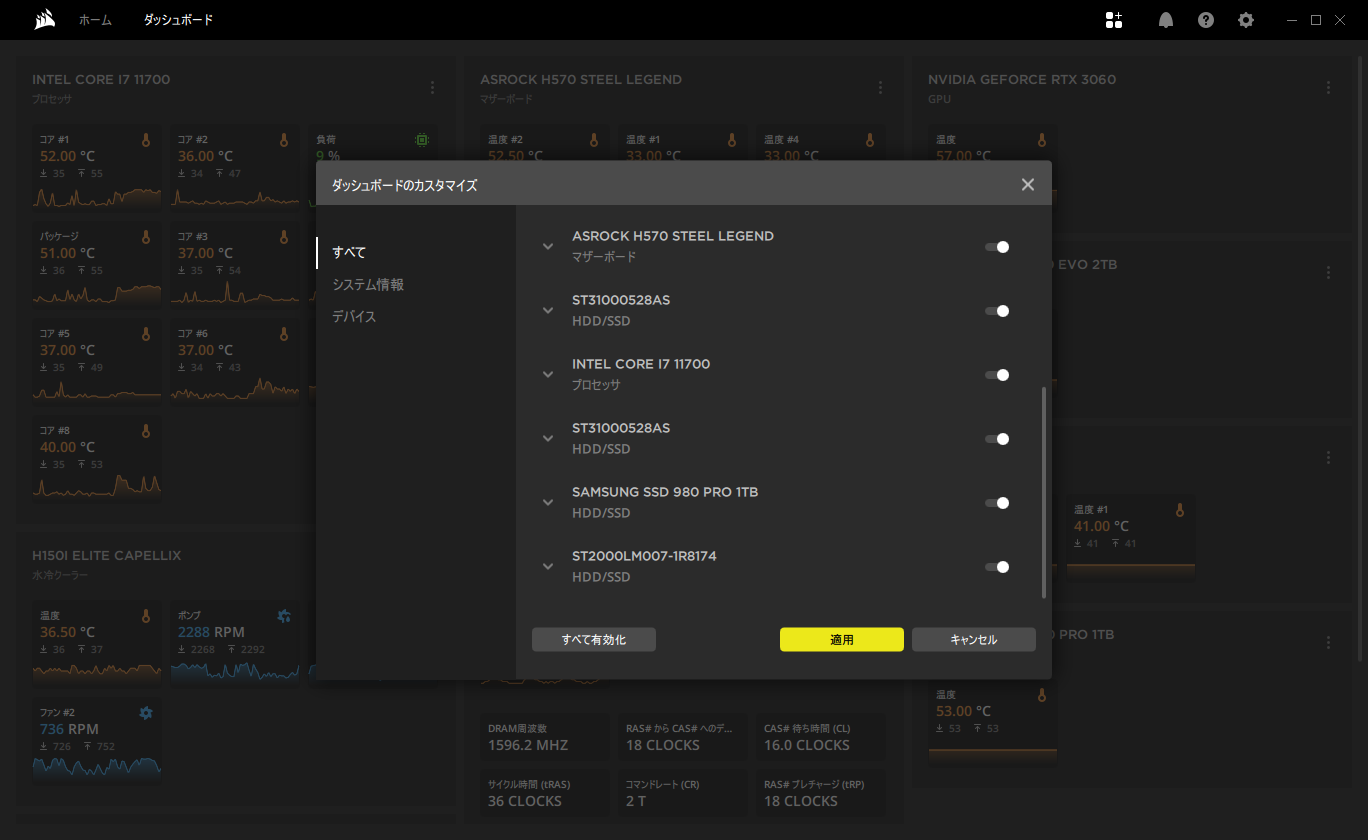Viewport: 1368px width, 840px height.
Task: Expand ST31000528AS chevron above INTEL CORE row
Action: coord(548,310)
